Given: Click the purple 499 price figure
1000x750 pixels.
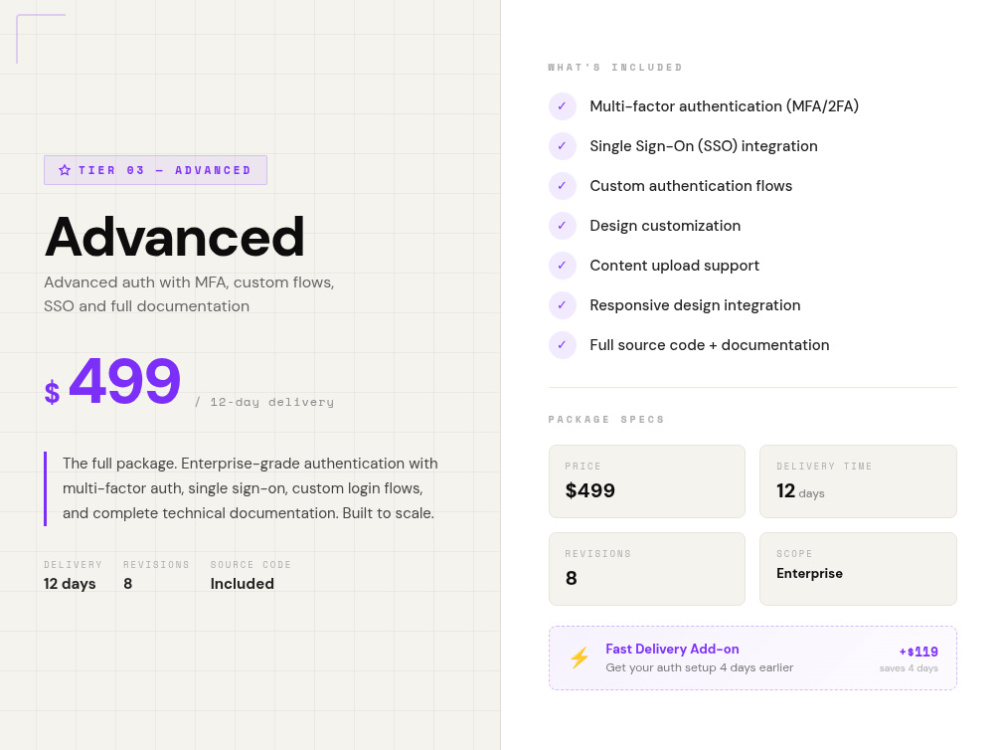Looking at the screenshot, I should [x=125, y=381].
